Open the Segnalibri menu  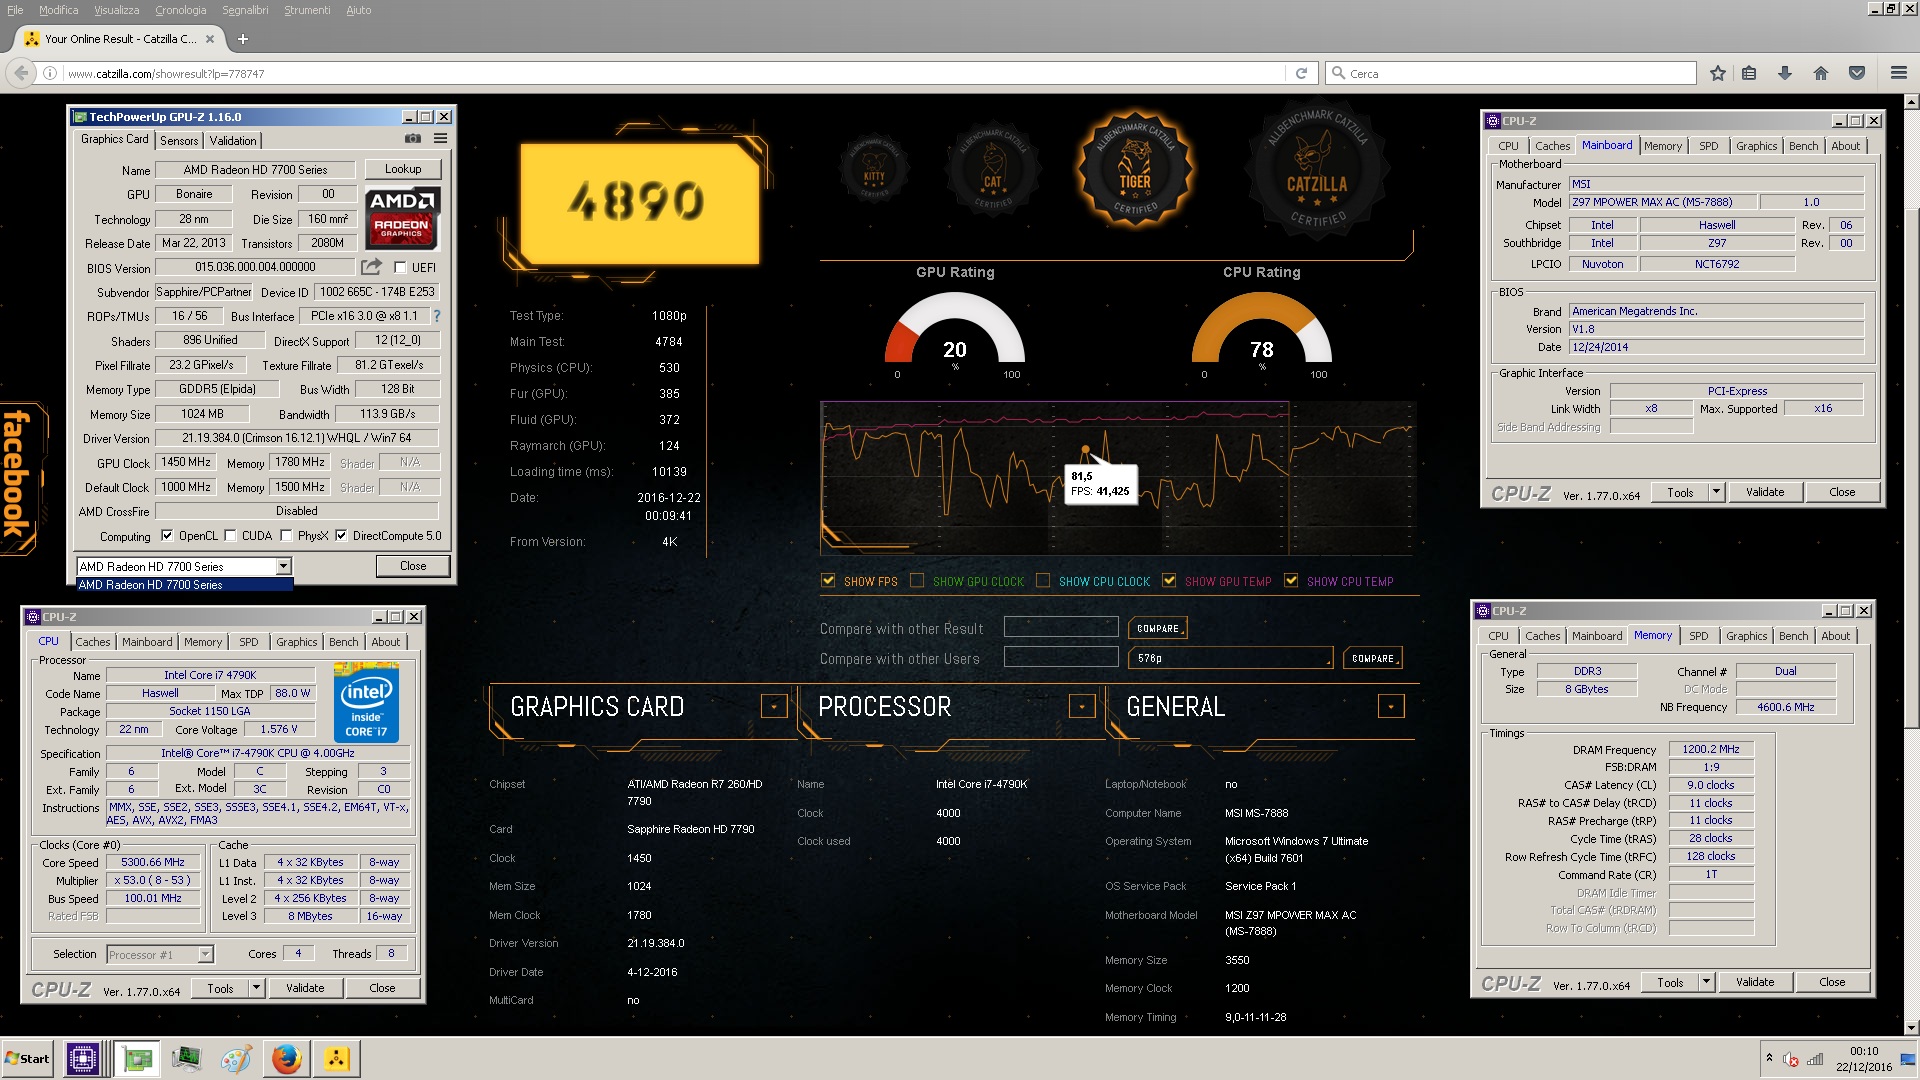[245, 10]
